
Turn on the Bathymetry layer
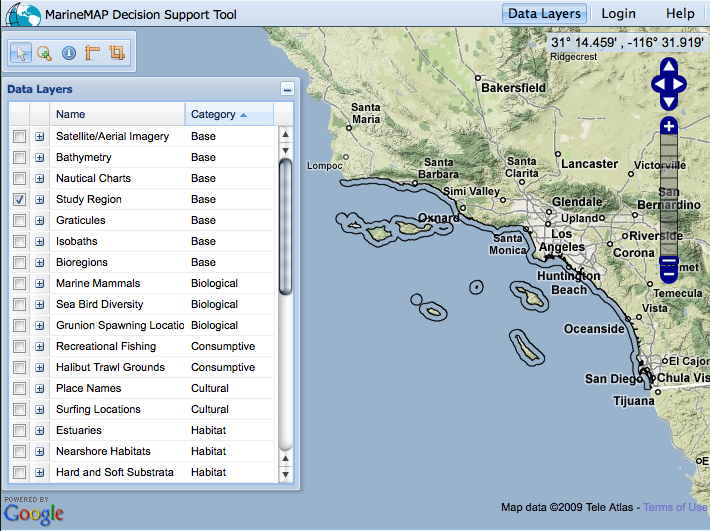click(19, 157)
